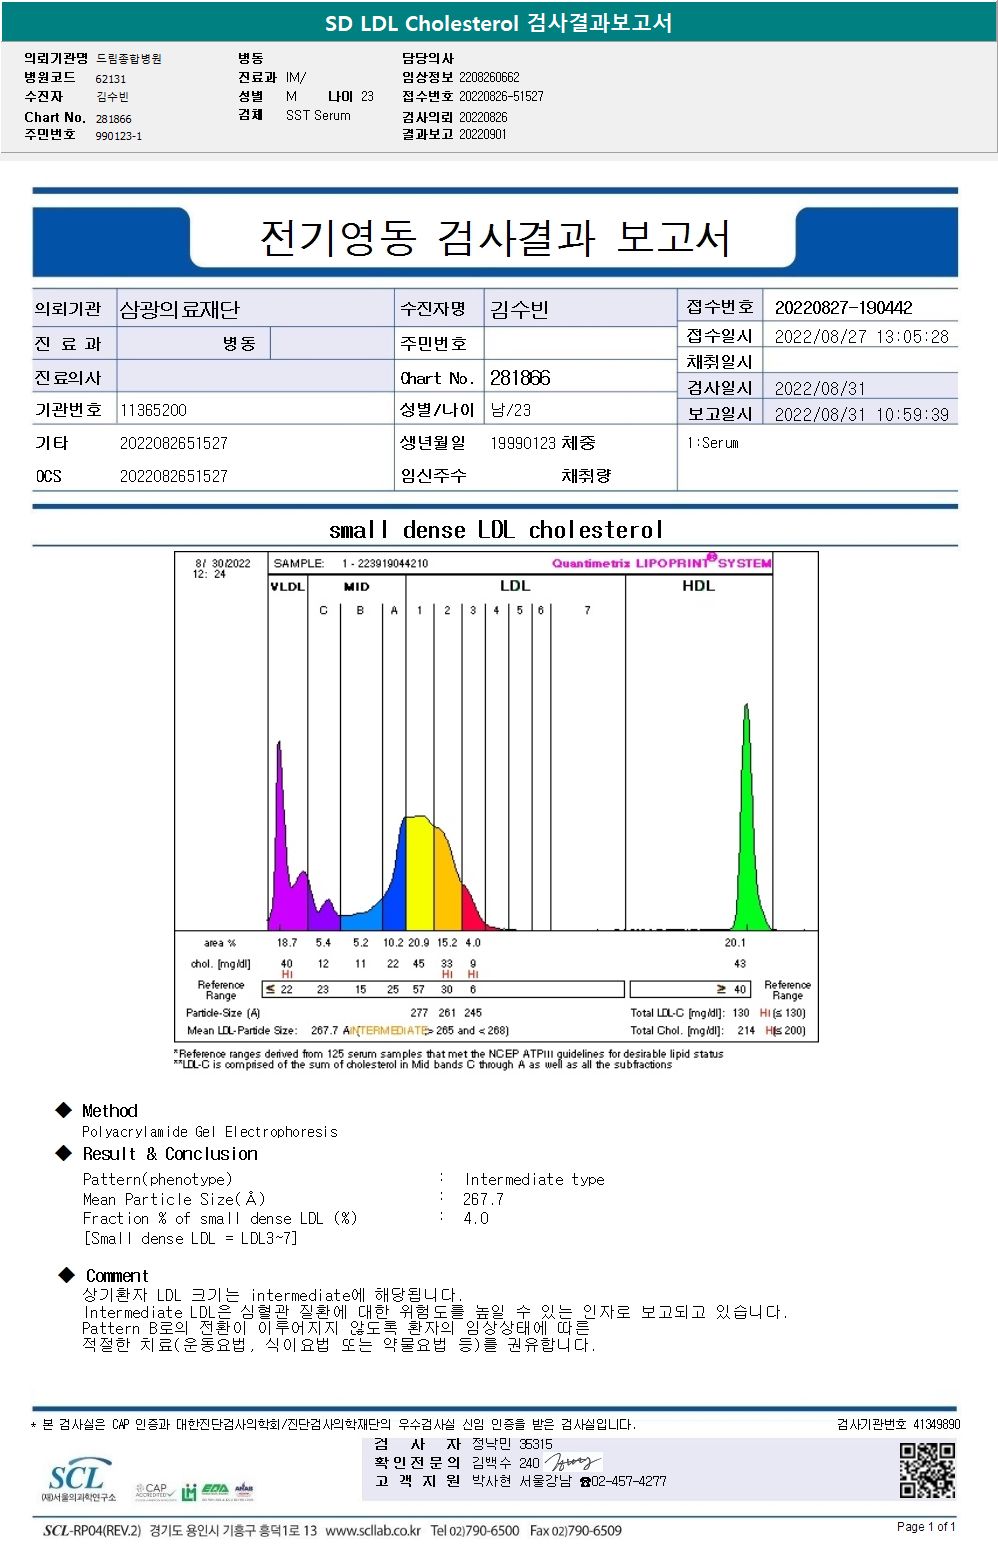Click the diamond bullet beside Method
The image size is (998, 1564).
point(64,1110)
